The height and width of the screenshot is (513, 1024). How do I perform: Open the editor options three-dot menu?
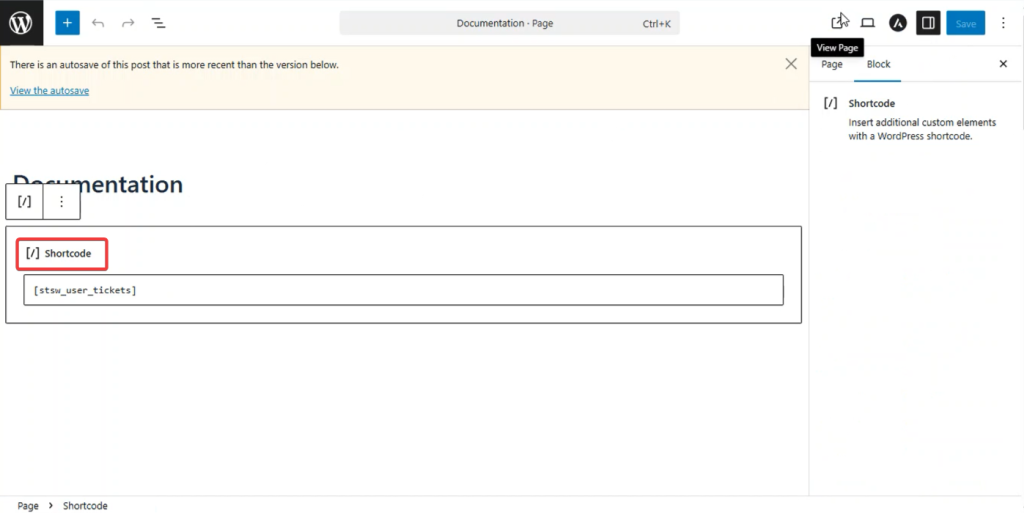click(1003, 23)
